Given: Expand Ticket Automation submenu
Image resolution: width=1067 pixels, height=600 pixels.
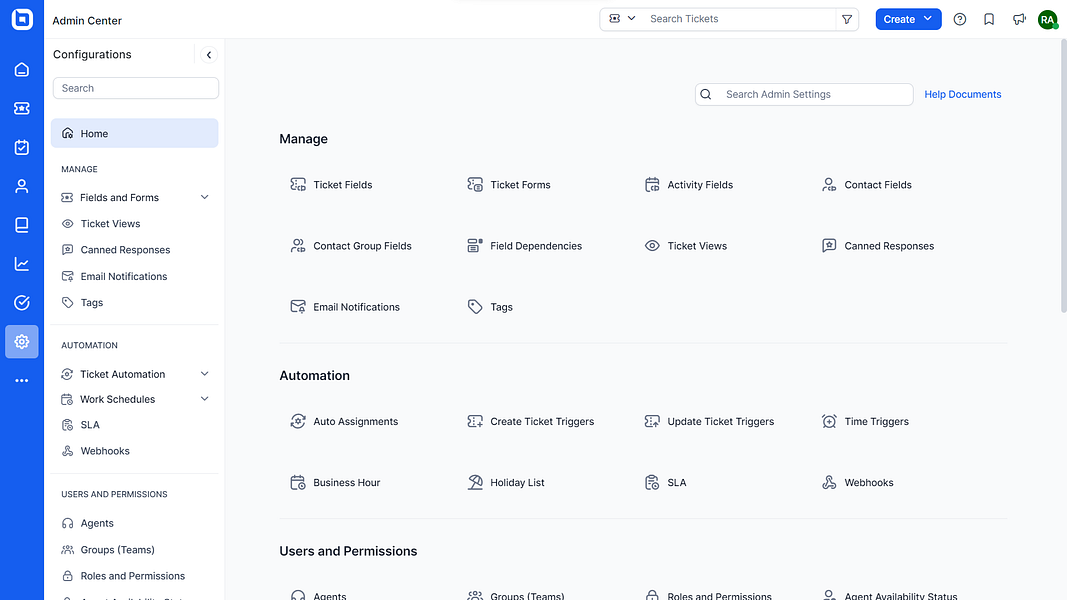Looking at the screenshot, I should pyautogui.click(x=205, y=374).
